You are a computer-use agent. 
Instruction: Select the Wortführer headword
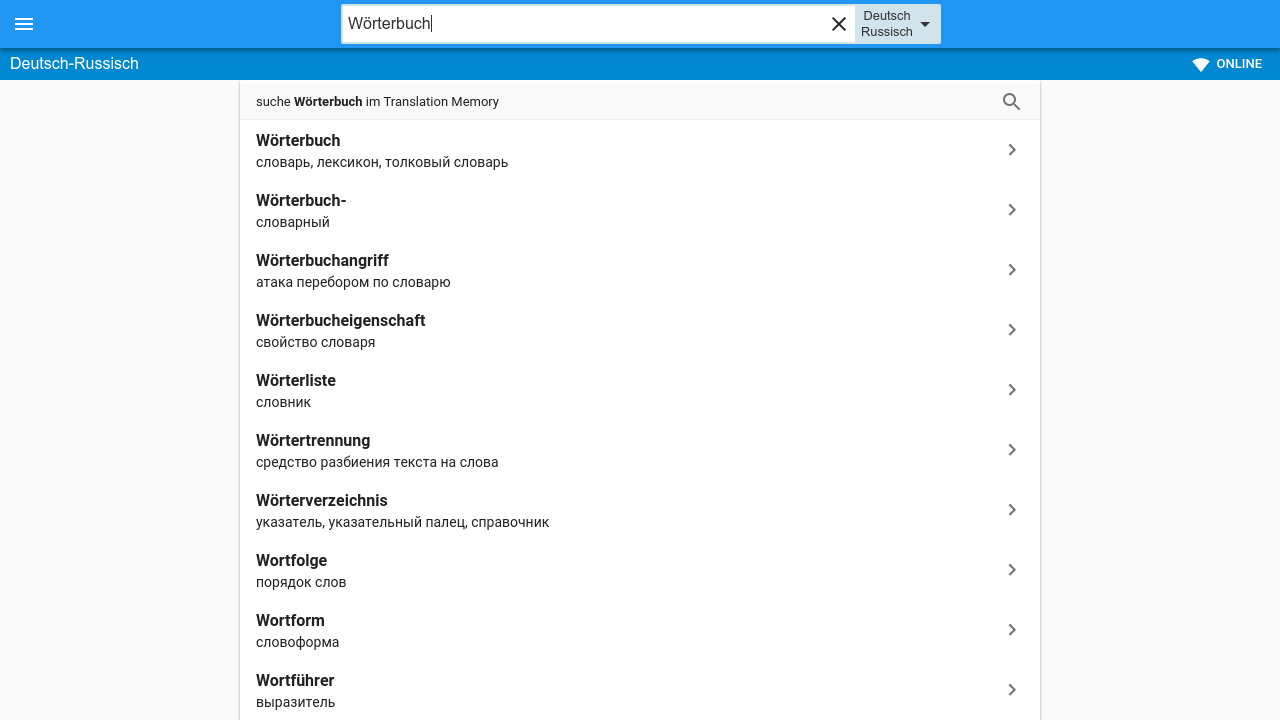295,681
